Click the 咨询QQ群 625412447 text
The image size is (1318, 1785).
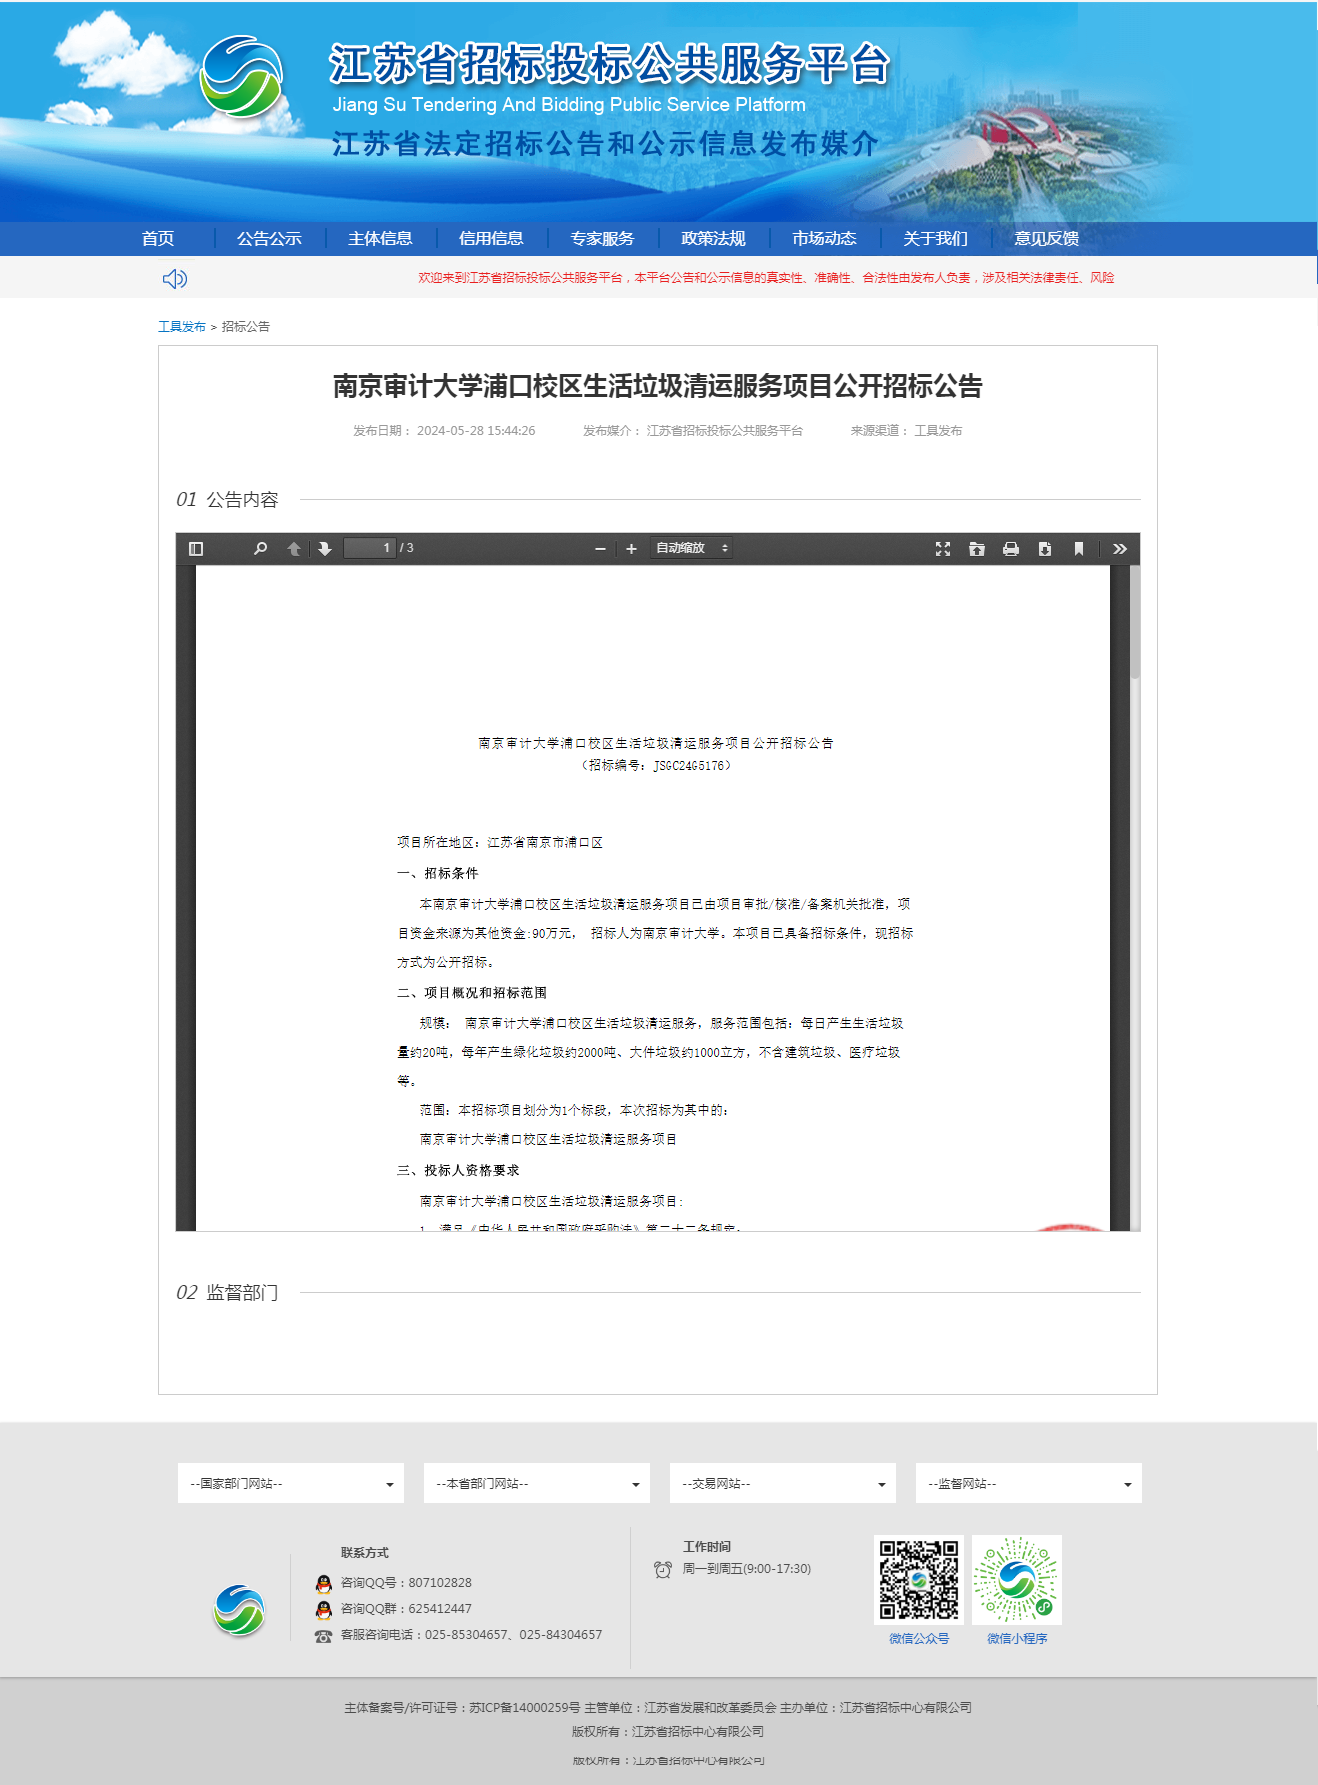coord(406,1609)
